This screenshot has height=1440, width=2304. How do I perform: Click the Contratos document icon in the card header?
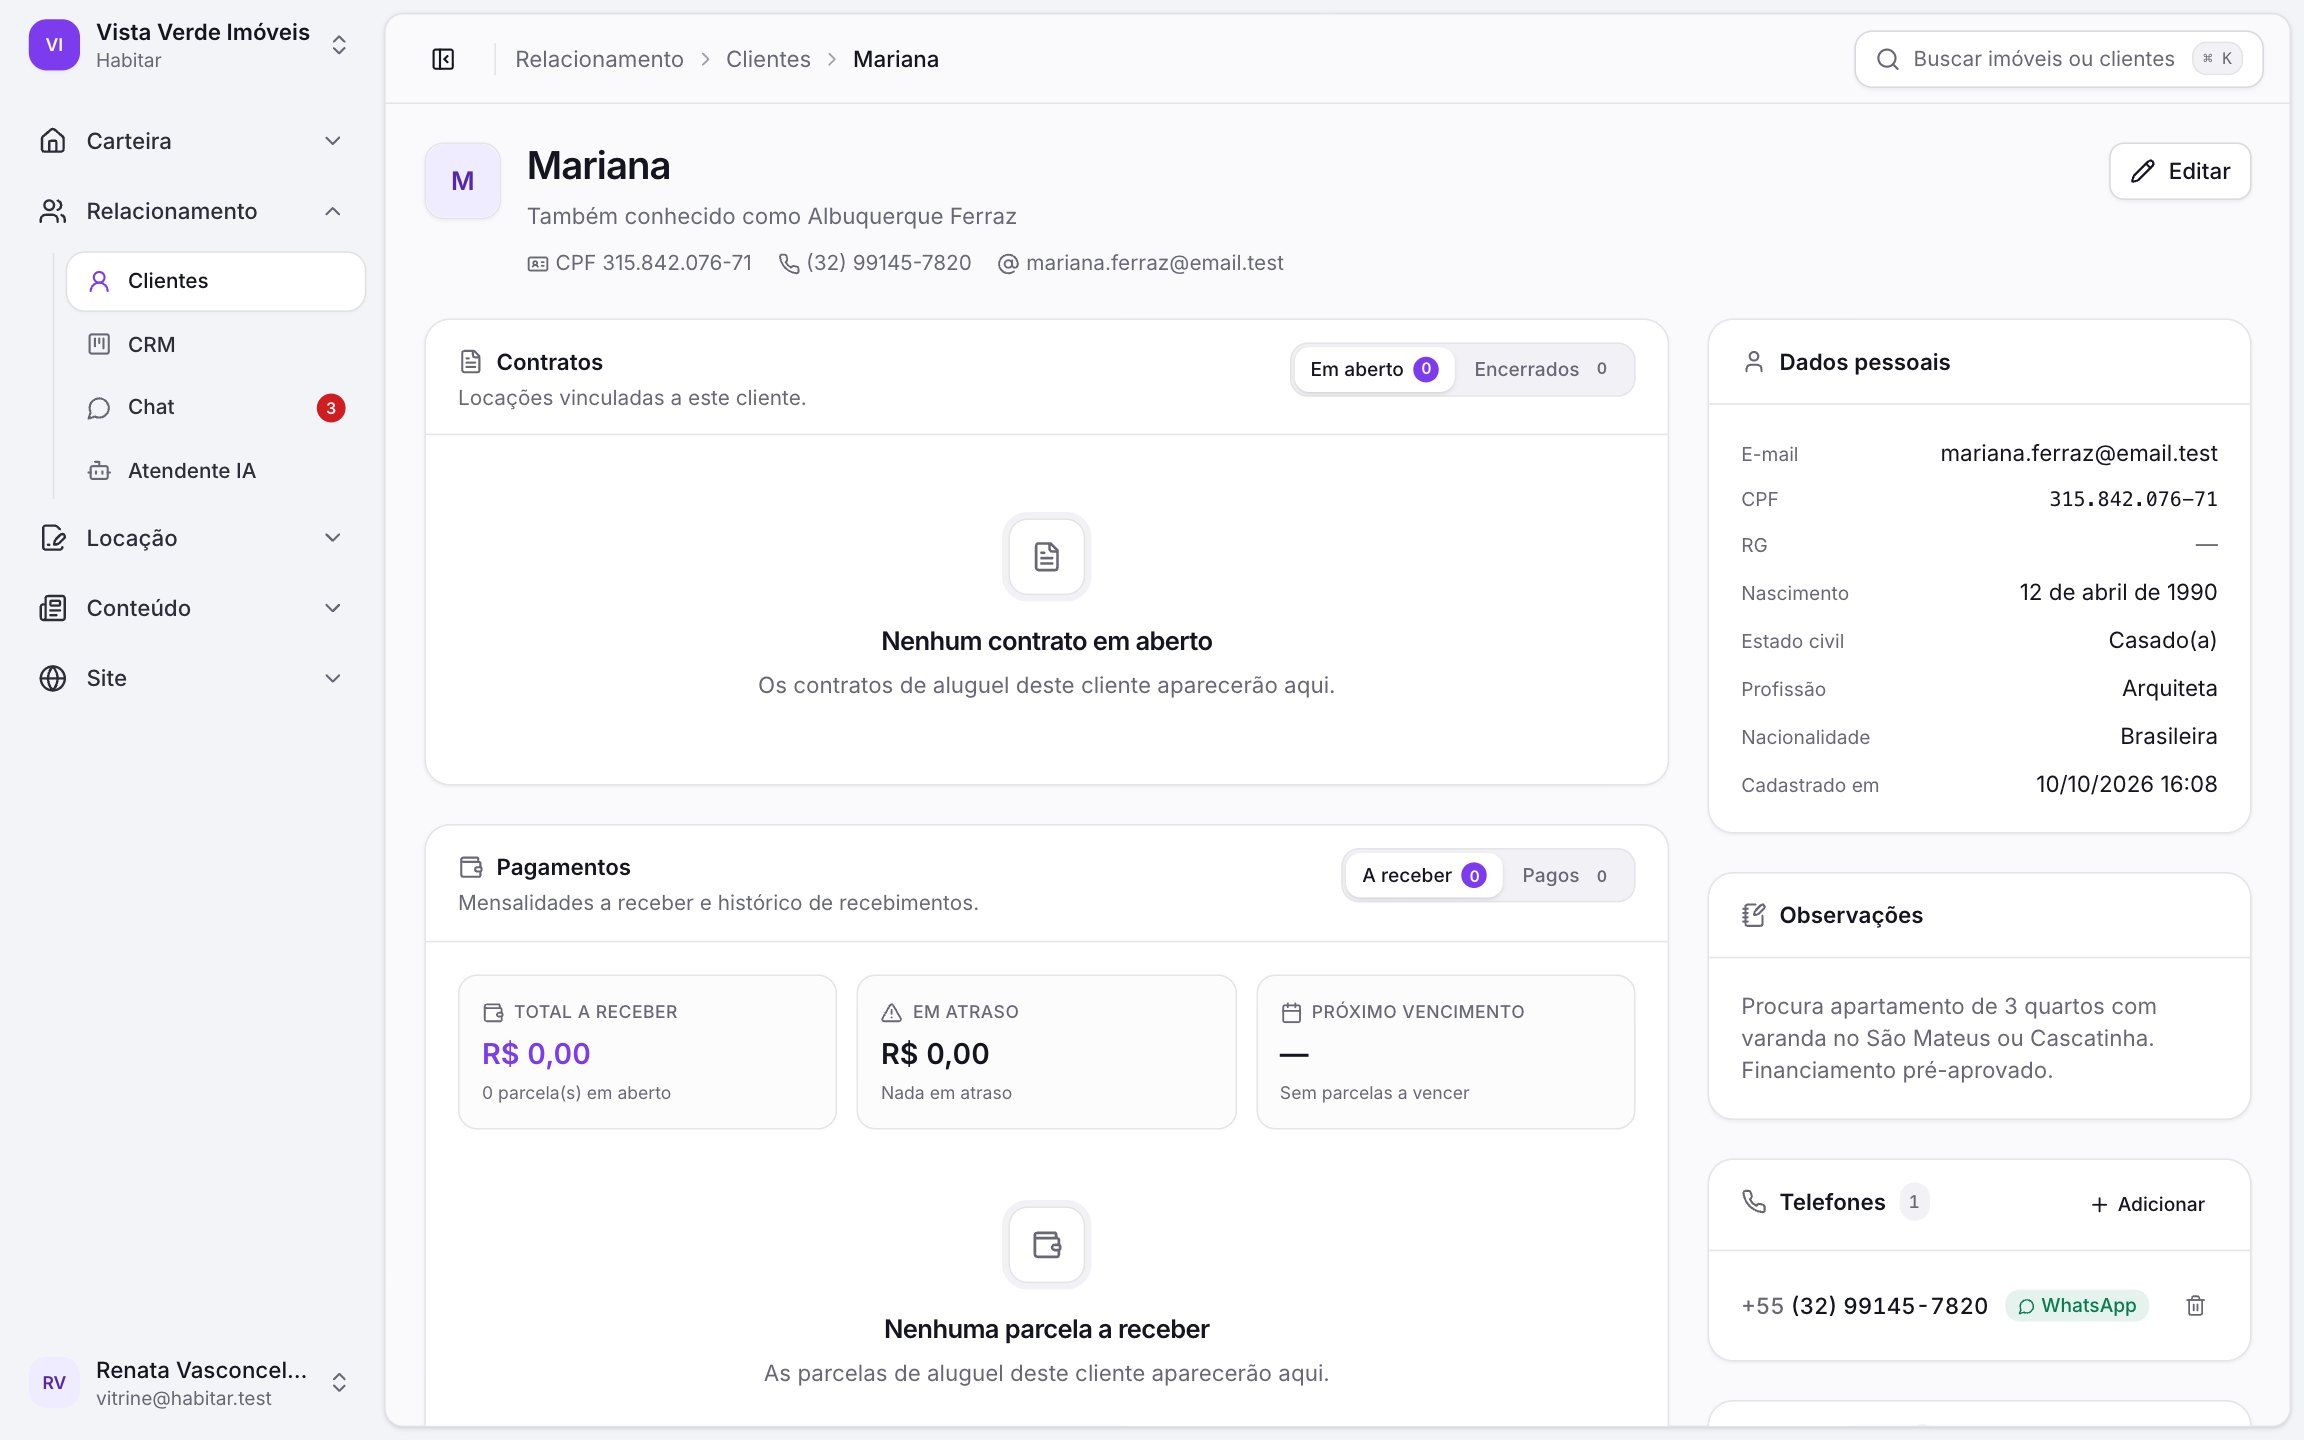(470, 362)
